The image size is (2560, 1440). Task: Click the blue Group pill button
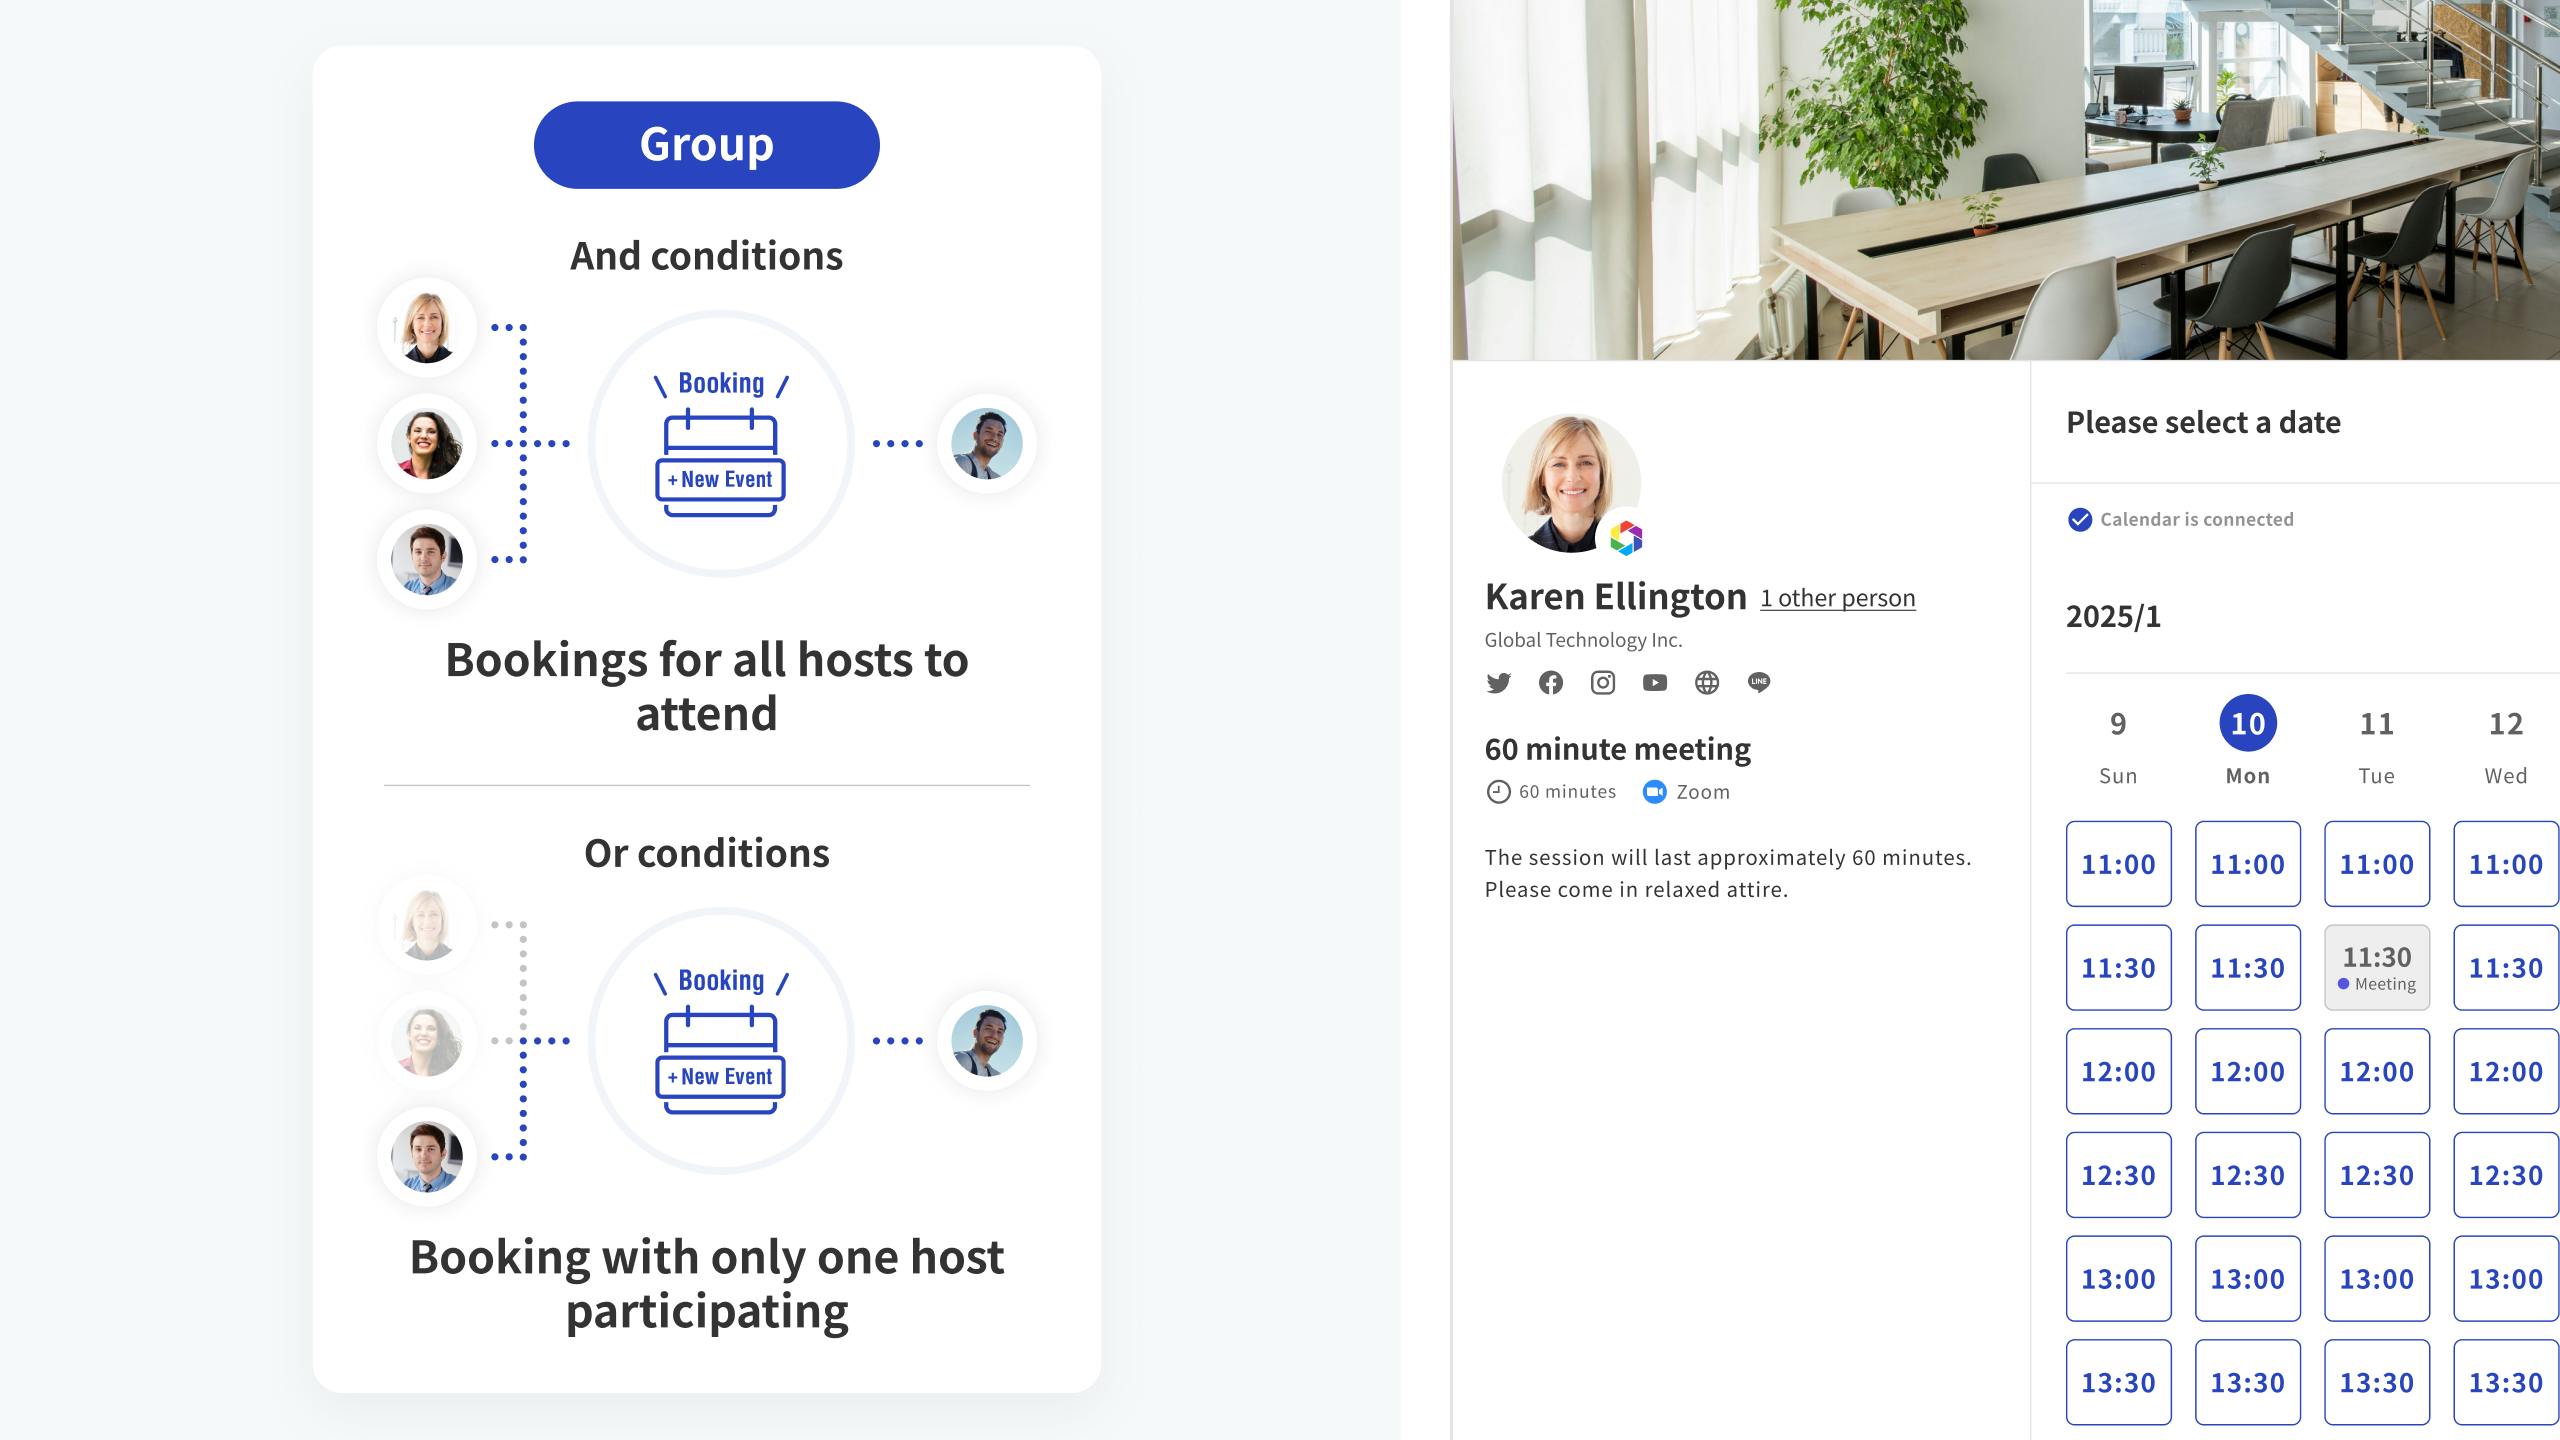tap(706, 145)
